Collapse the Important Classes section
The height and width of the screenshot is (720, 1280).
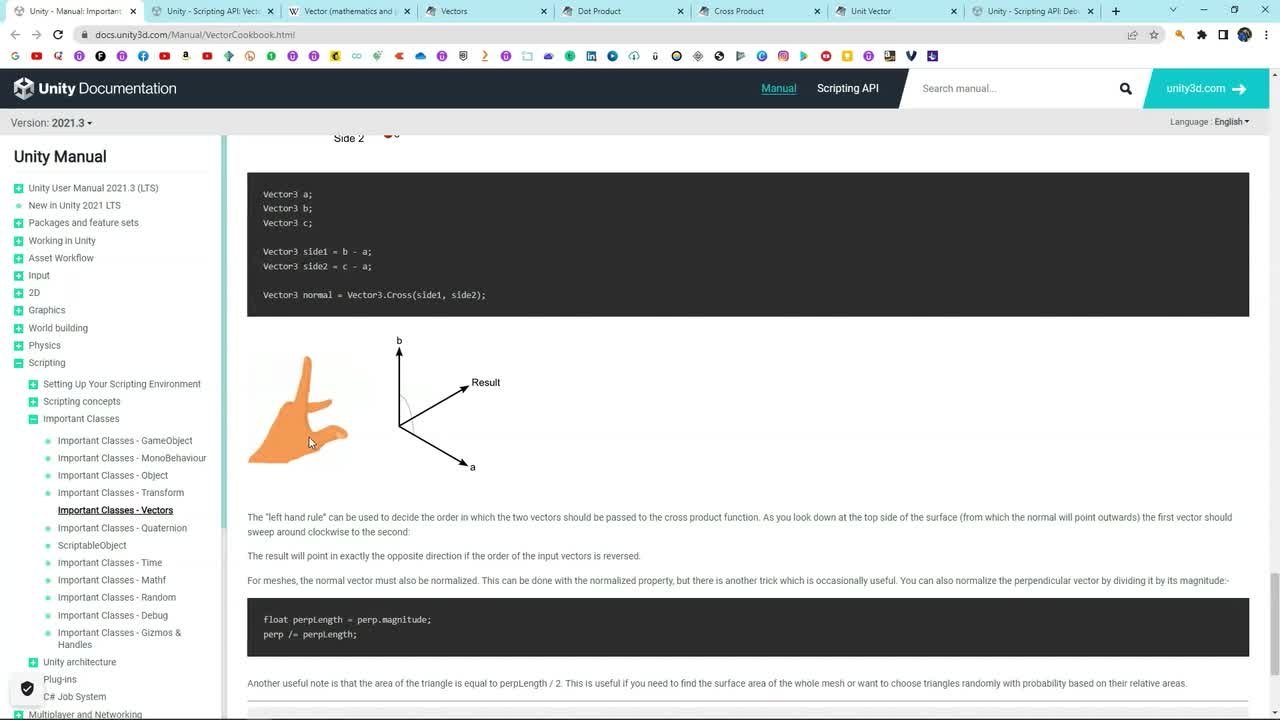click(x=33, y=419)
